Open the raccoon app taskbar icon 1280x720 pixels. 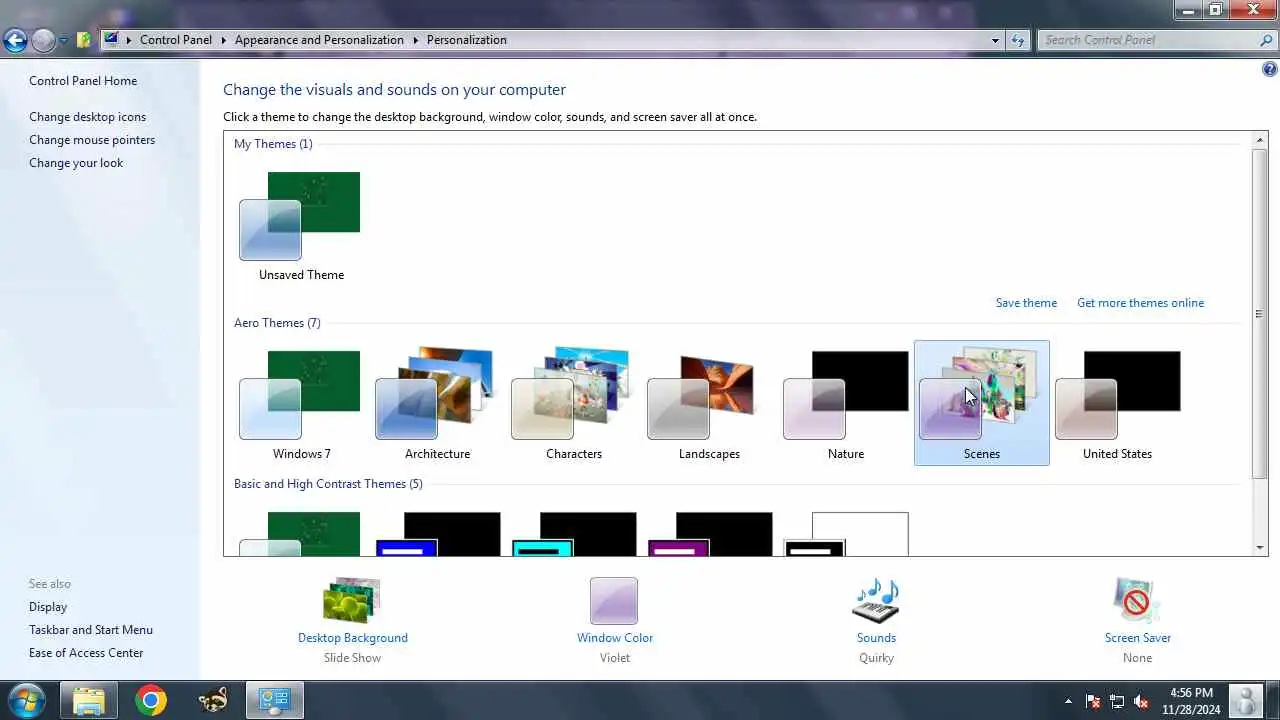213,700
